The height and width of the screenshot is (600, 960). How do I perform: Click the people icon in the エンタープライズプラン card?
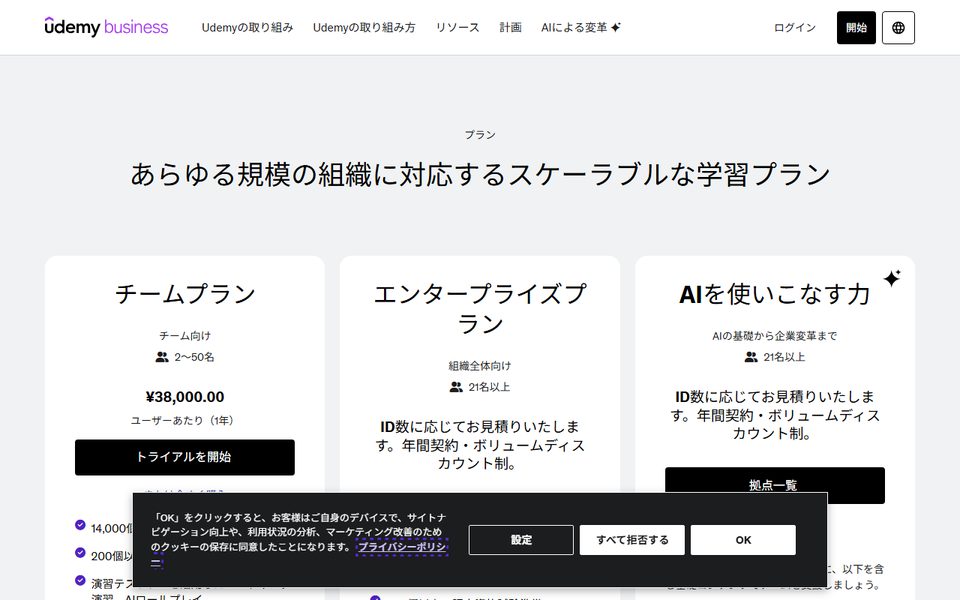coord(456,387)
